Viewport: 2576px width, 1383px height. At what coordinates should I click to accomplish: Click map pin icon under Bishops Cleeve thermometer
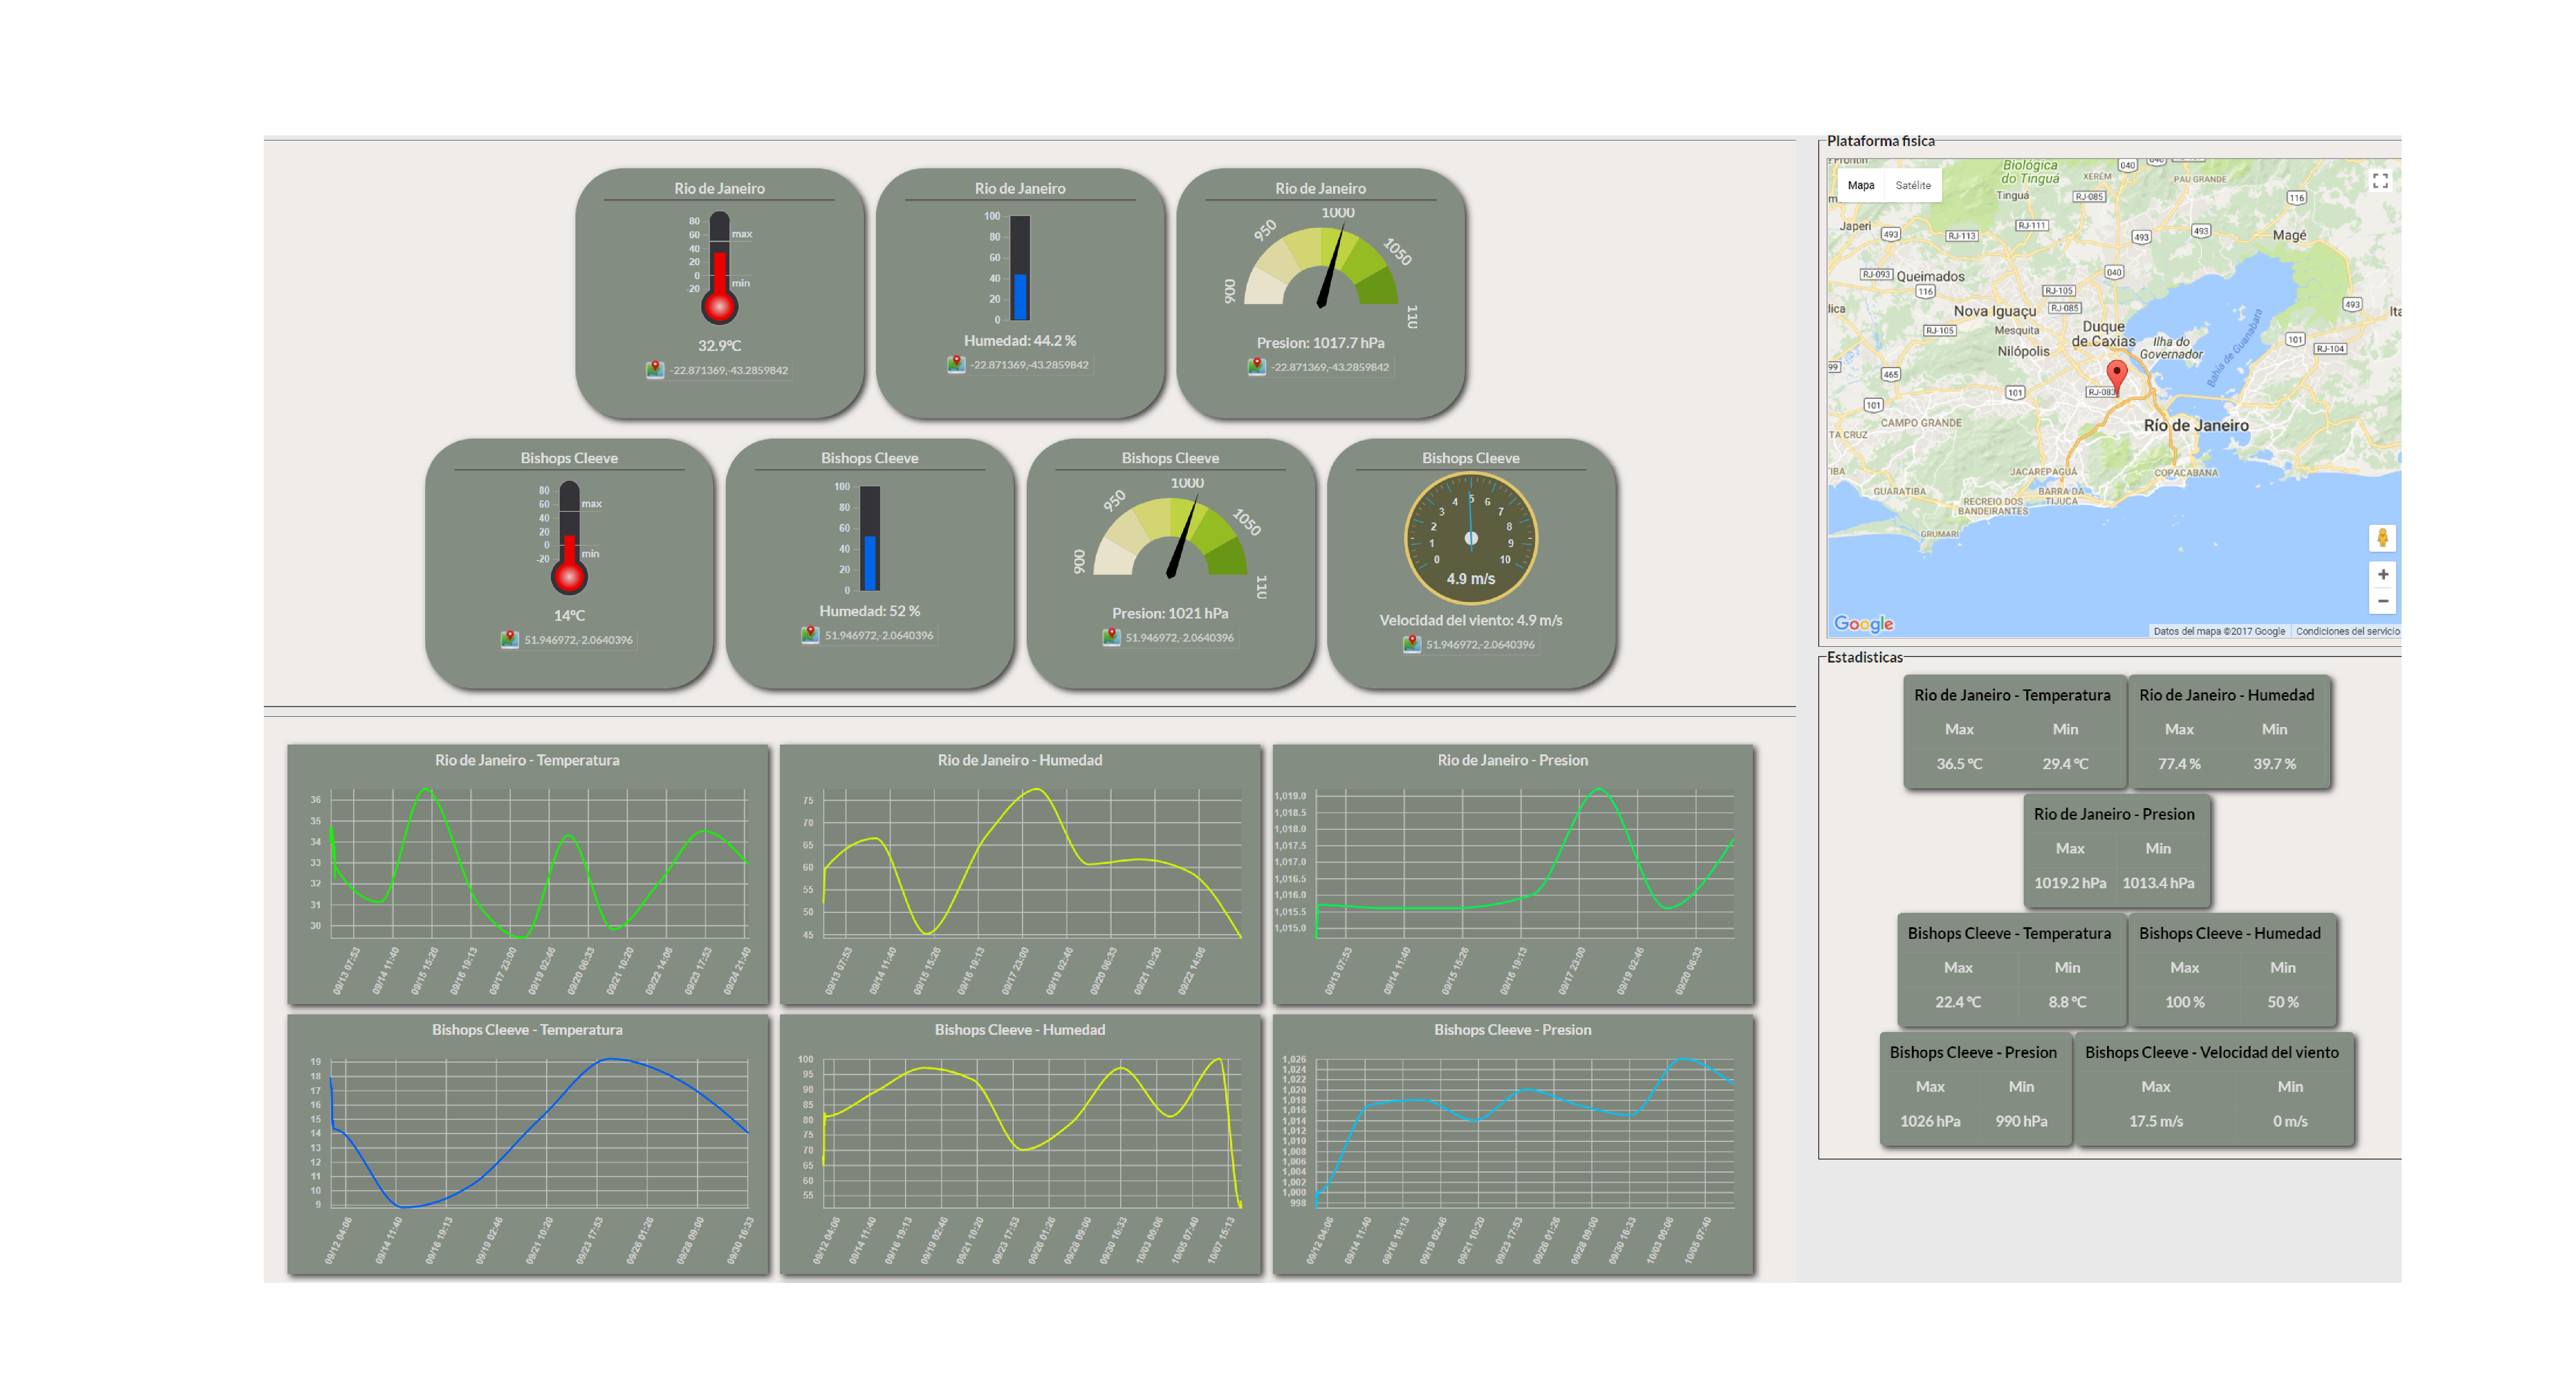coord(509,639)
